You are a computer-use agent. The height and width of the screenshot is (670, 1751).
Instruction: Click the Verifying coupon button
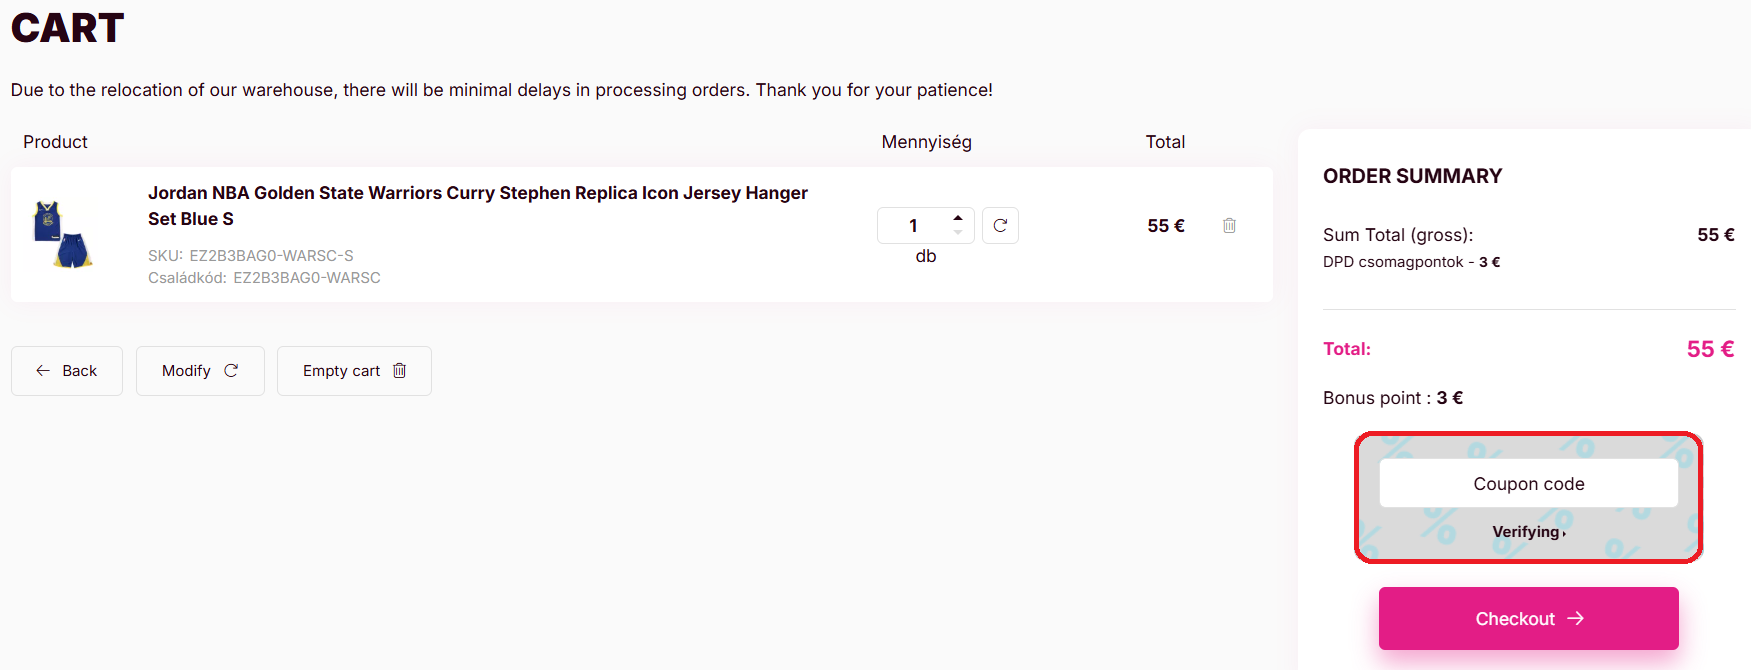click(1527, 532)
